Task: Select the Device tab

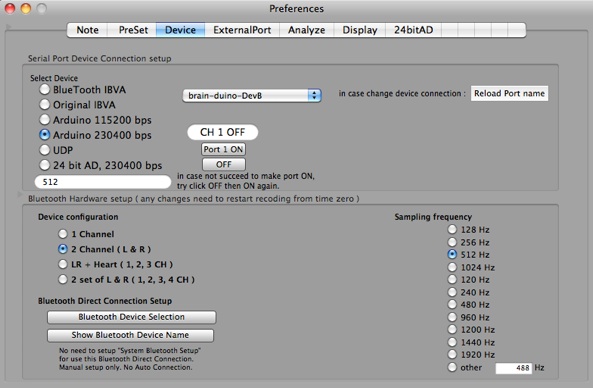Action: (180, 30)
